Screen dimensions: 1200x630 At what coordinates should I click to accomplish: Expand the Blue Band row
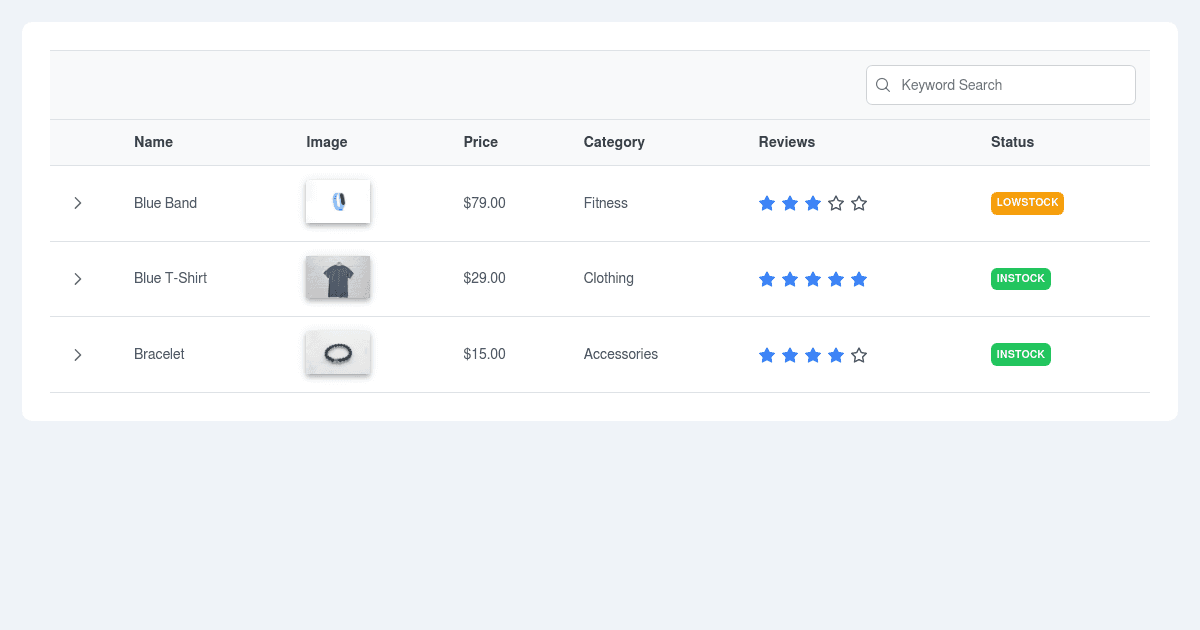[78, 203]
